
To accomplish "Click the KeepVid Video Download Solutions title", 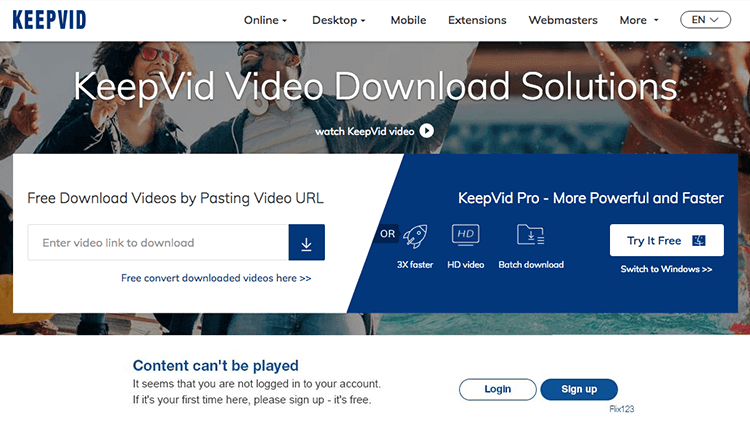I will point(375,87).
